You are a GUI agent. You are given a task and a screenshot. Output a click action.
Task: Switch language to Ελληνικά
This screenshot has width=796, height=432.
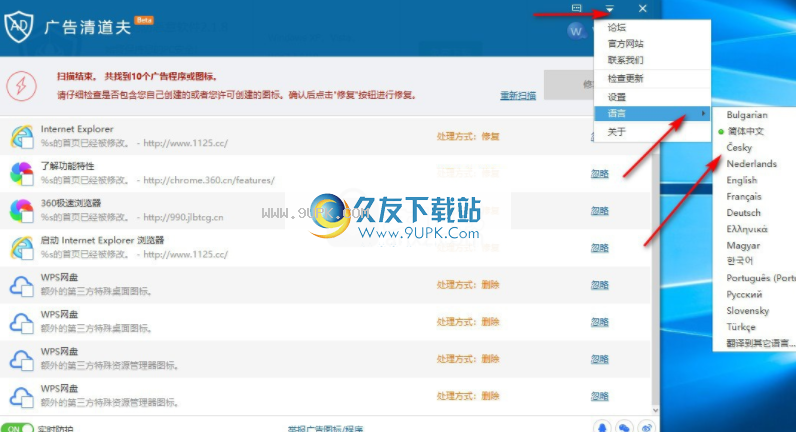747,229
